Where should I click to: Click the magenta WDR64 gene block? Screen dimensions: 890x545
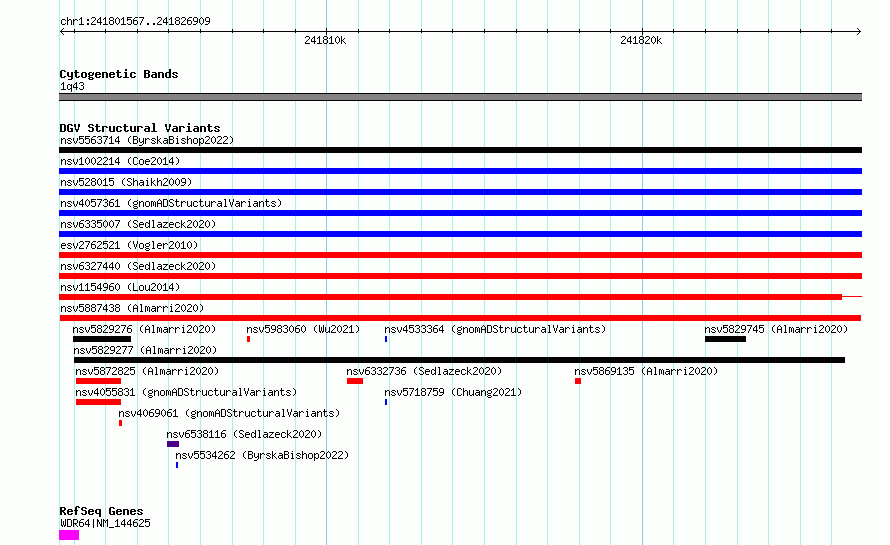click(69, 535)
